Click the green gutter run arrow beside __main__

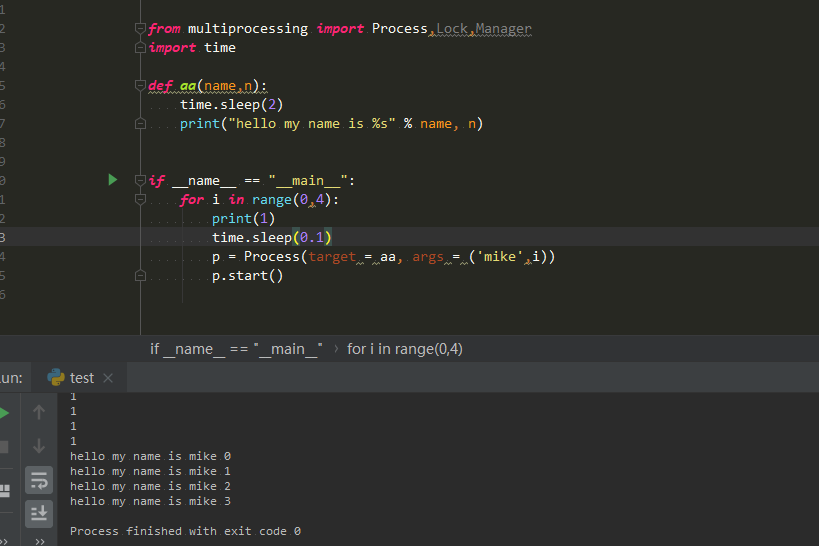(x=113, y=180)
